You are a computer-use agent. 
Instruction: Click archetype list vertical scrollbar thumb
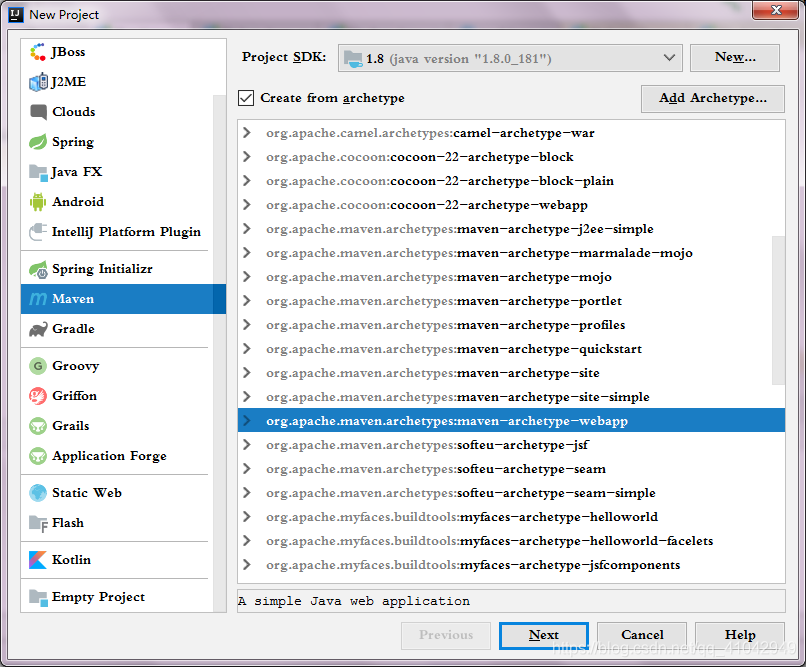click(778, 310)
